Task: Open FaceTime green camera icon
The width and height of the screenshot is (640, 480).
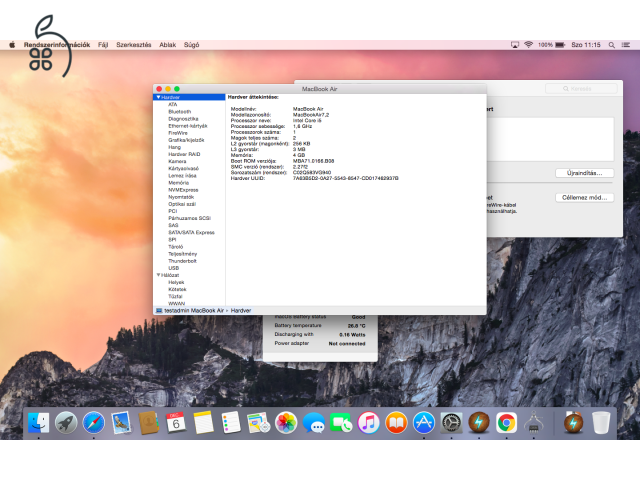Action: click(x=341, y=422)
